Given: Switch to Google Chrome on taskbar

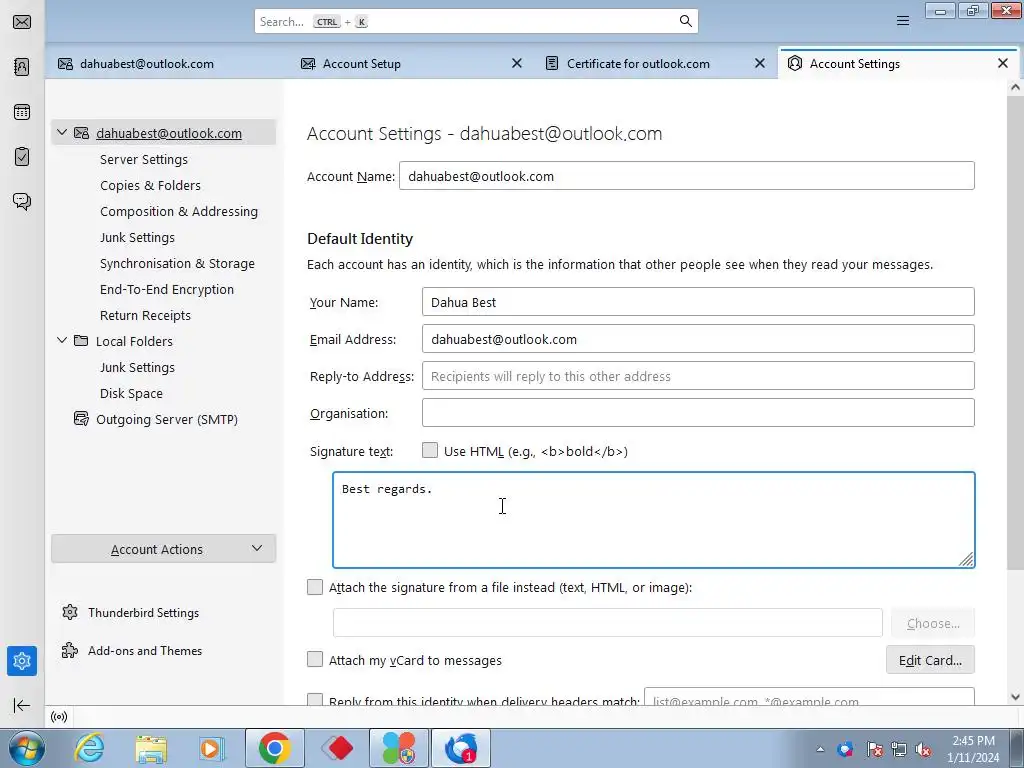Looking at the screenshot, I should (x=274, y=748).
